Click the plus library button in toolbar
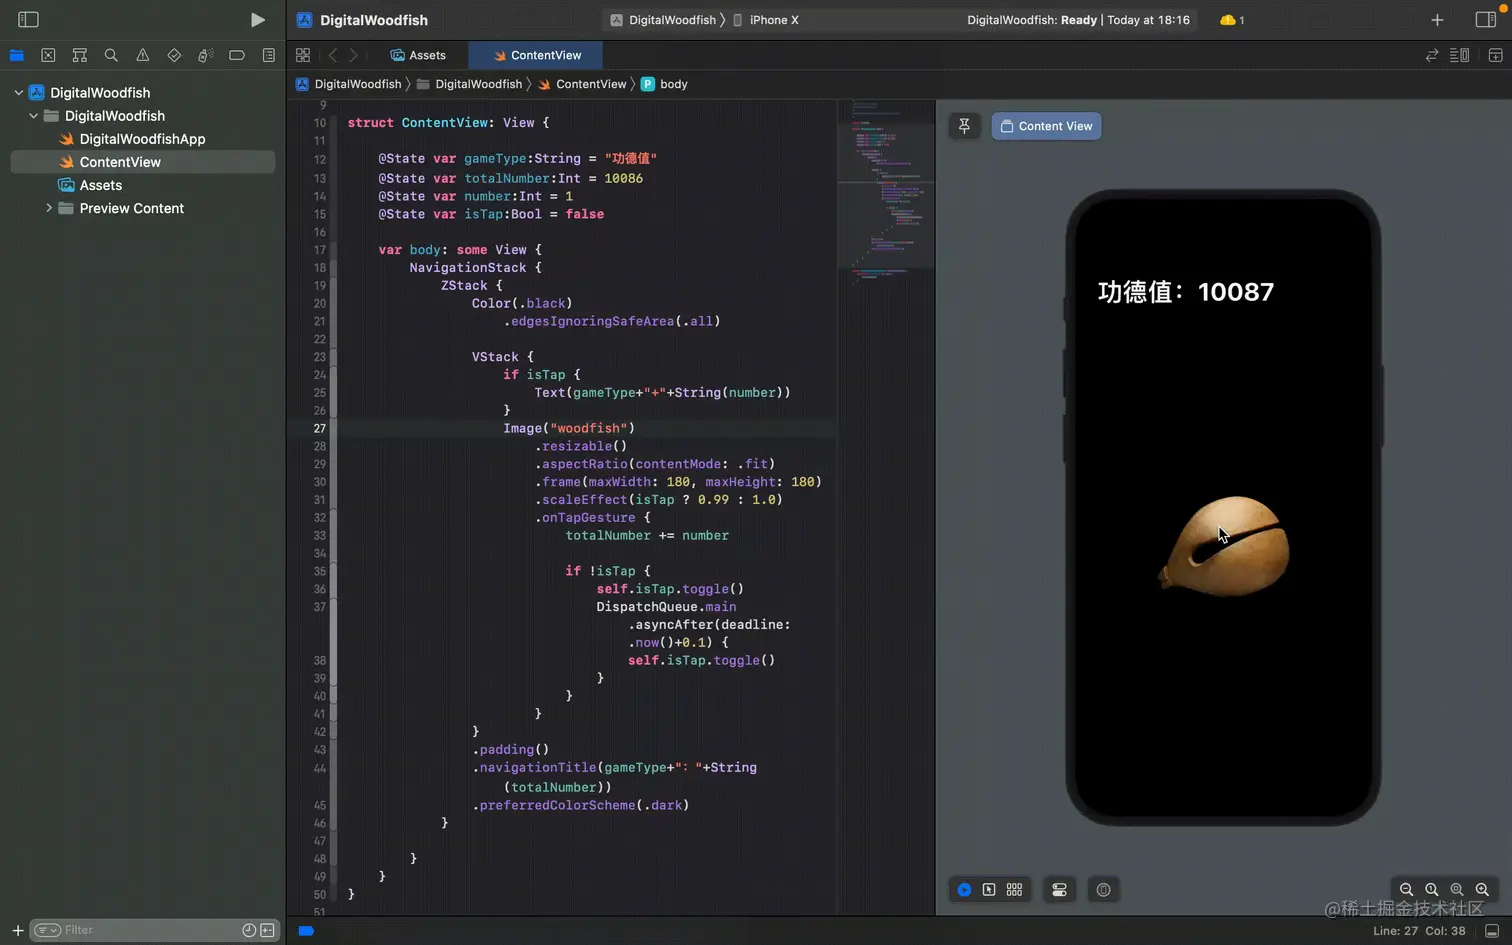This screenshot has height=945, width=1512. (1437, 20)
